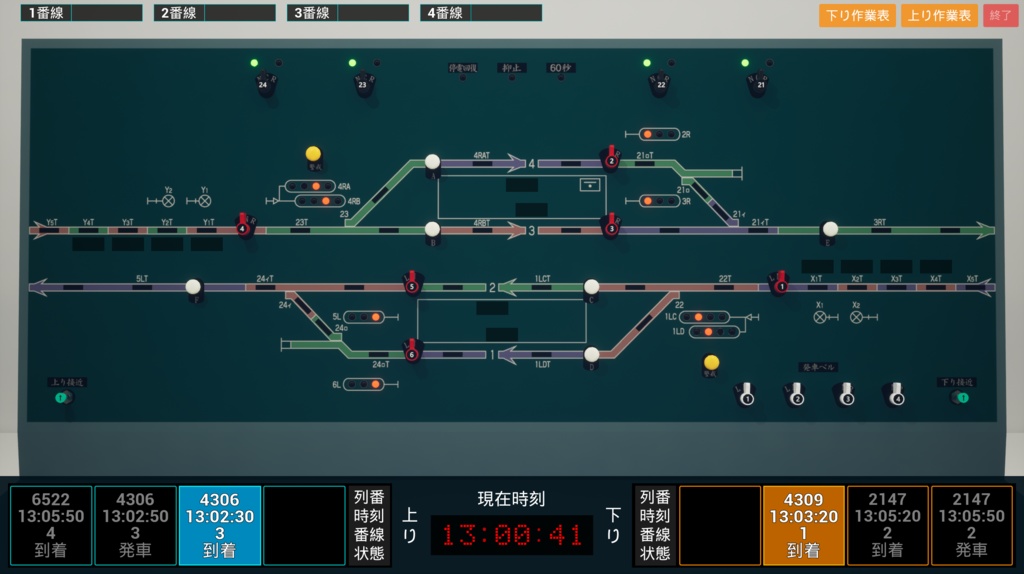1024x574 pixels.
Task: Open the 上り作業表 work table
Action: point(939,15)
